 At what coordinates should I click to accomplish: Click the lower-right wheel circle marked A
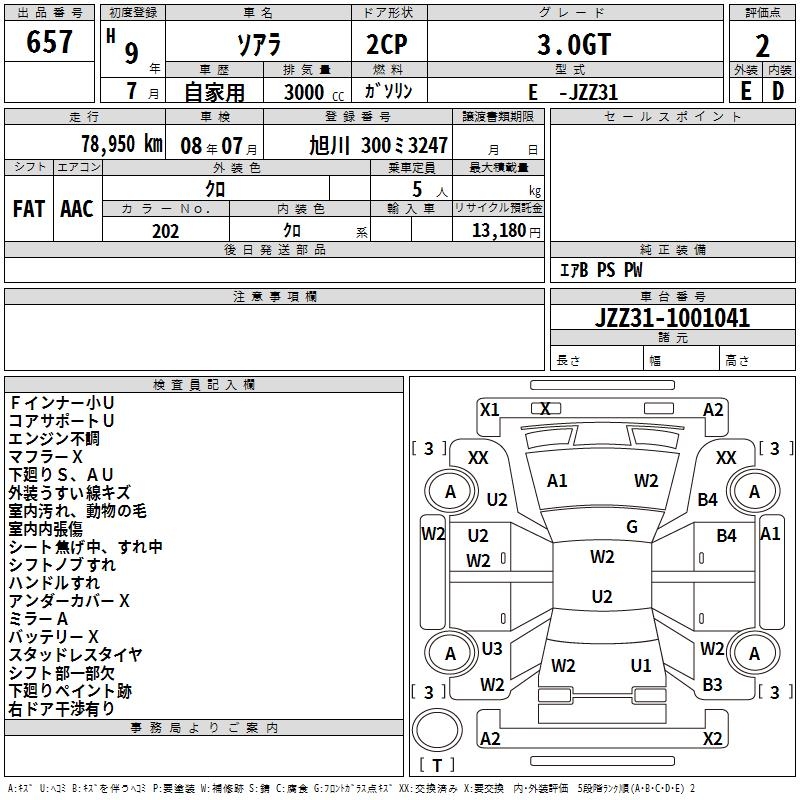coord(754,654)
